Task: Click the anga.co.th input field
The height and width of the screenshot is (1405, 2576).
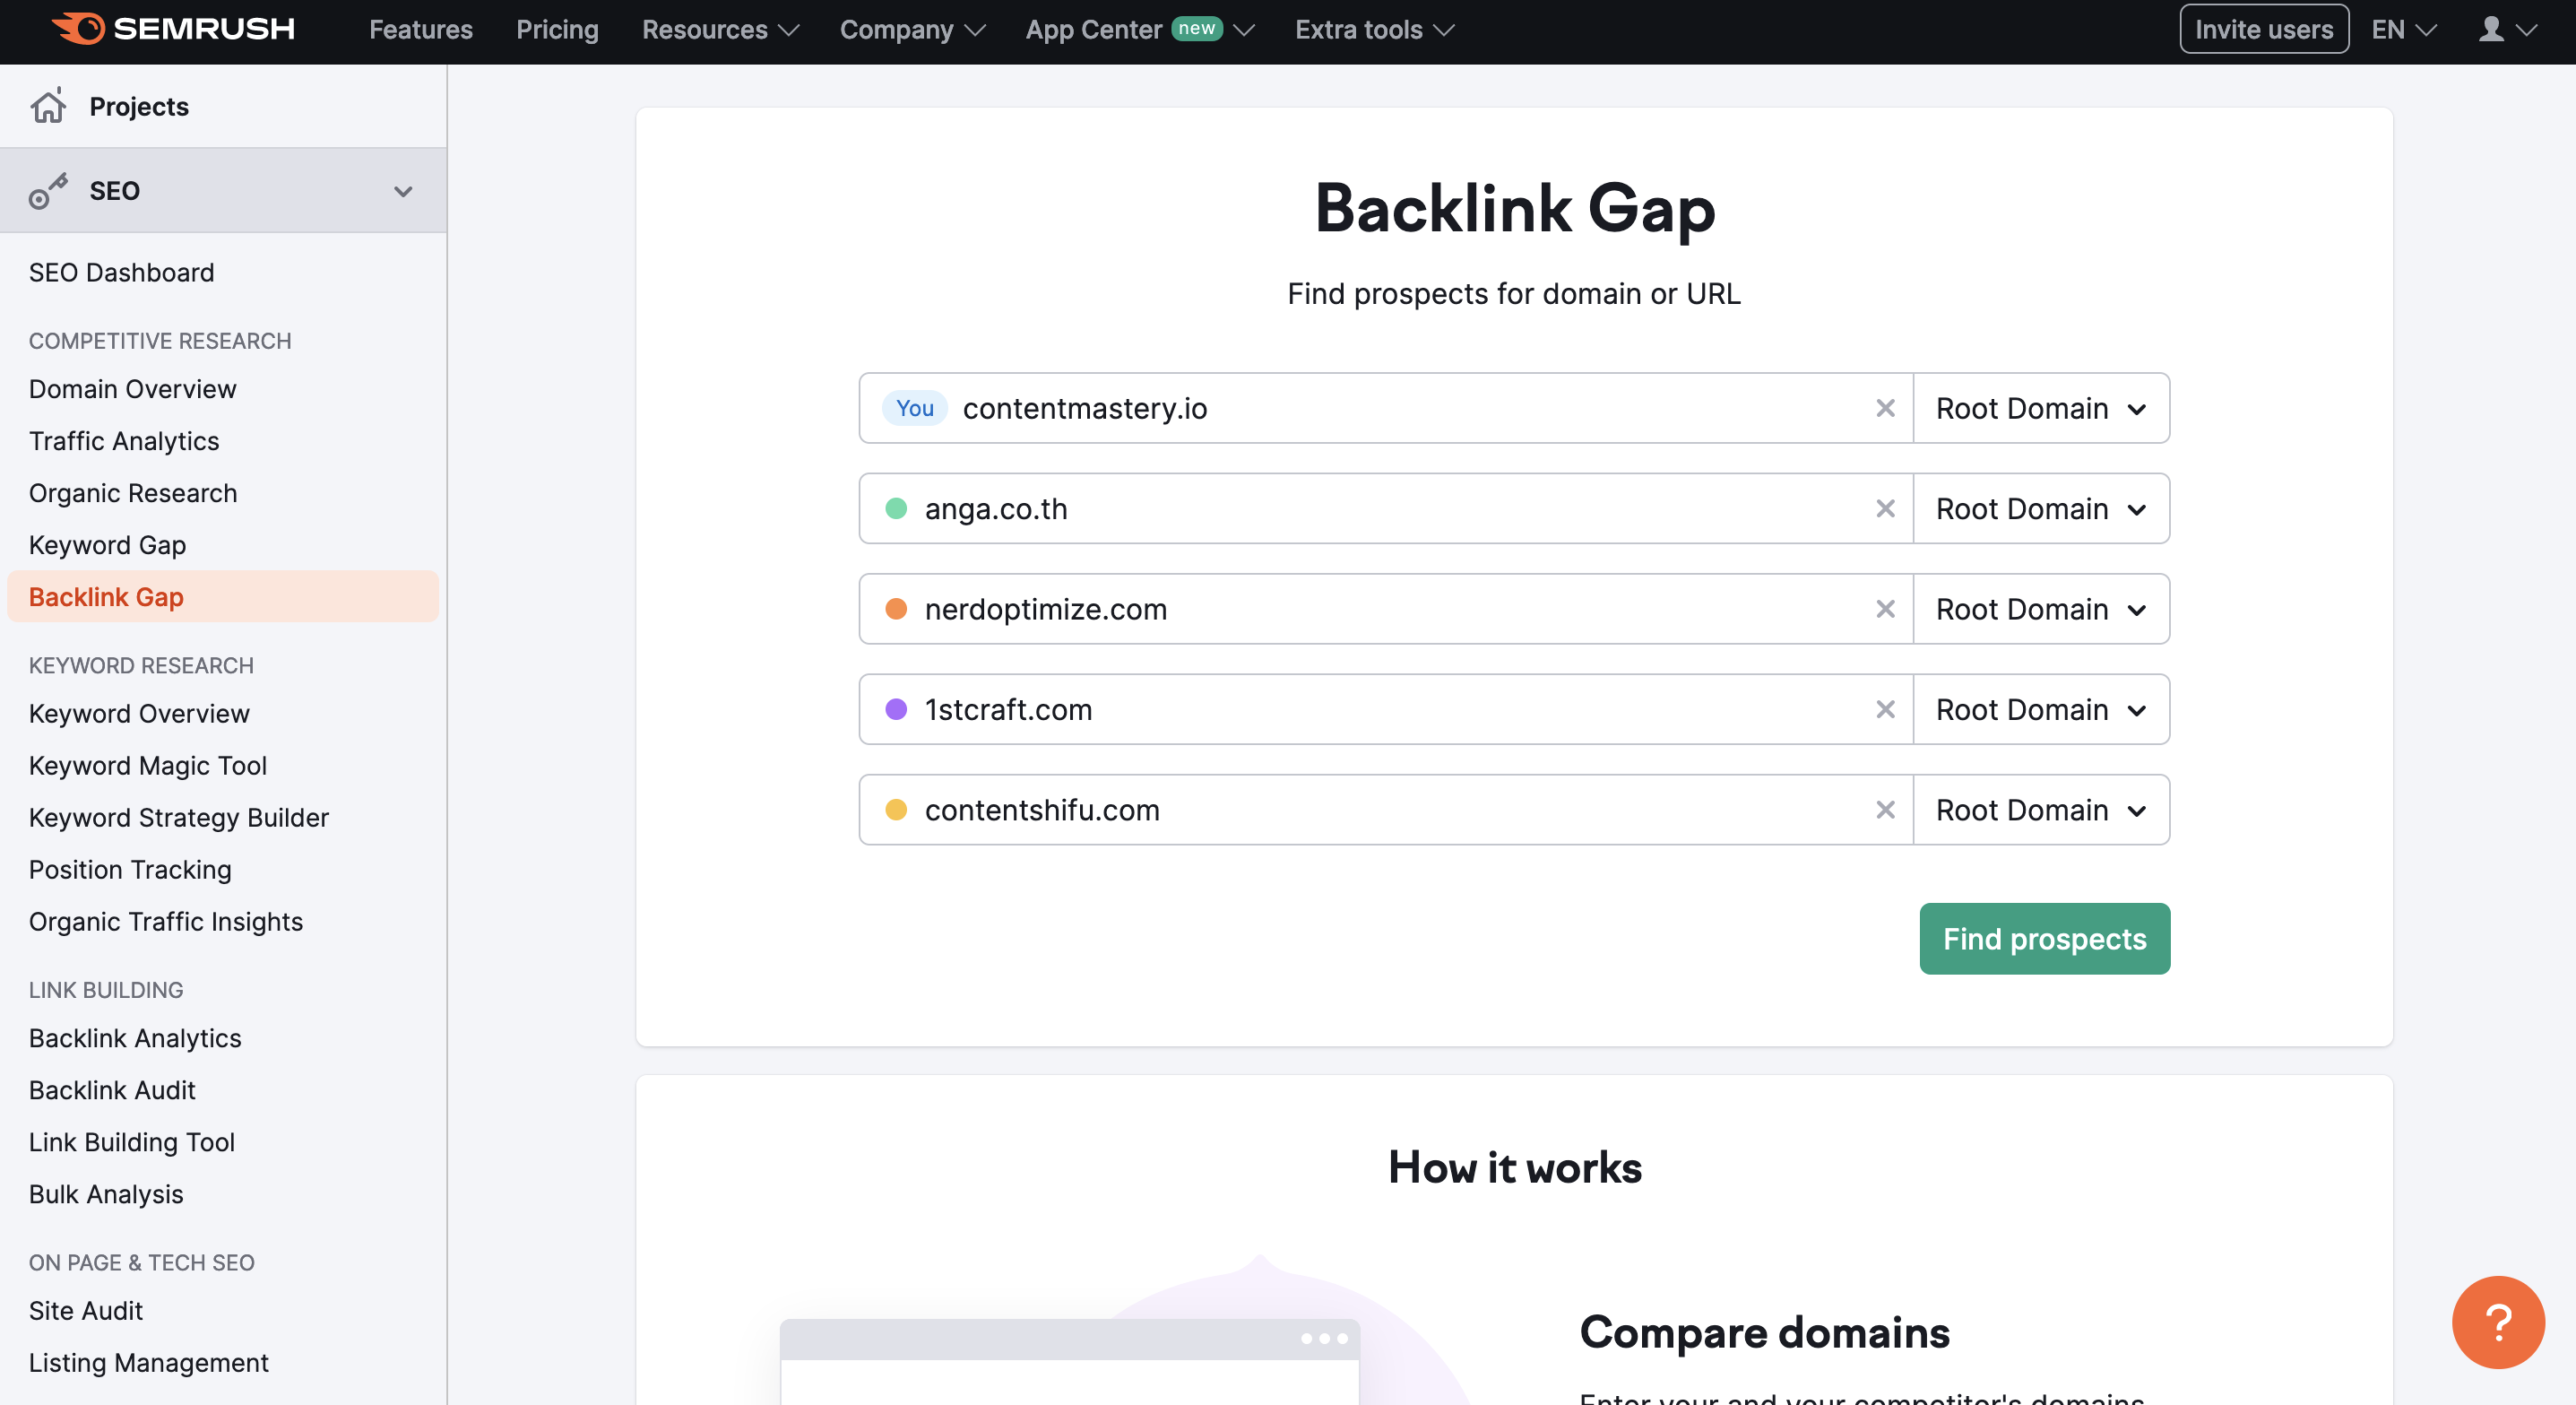Action: 1386,509
